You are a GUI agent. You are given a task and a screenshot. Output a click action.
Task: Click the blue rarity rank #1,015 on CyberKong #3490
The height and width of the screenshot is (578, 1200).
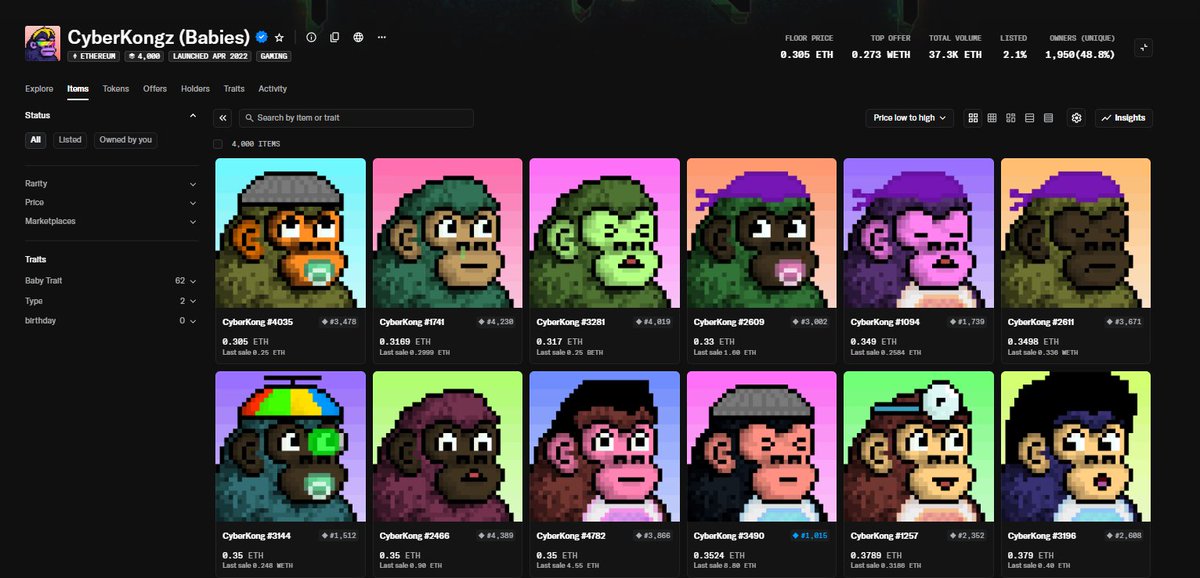pyautogui.click(x=812, y=536)
